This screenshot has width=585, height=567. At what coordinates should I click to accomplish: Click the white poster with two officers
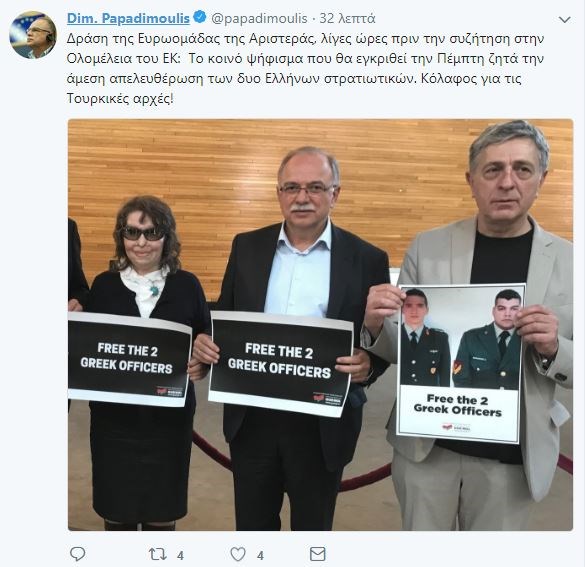(460, 363)
